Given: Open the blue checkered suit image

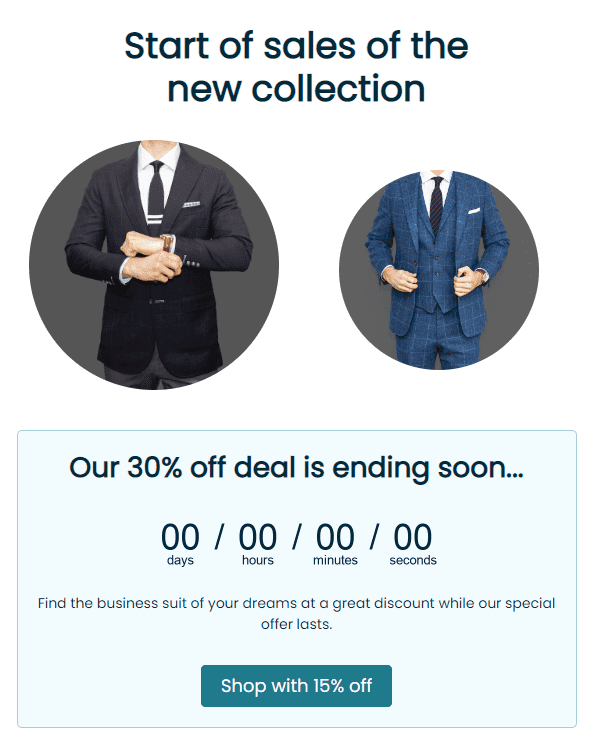Looking at the screenshot, I should 439,270.
